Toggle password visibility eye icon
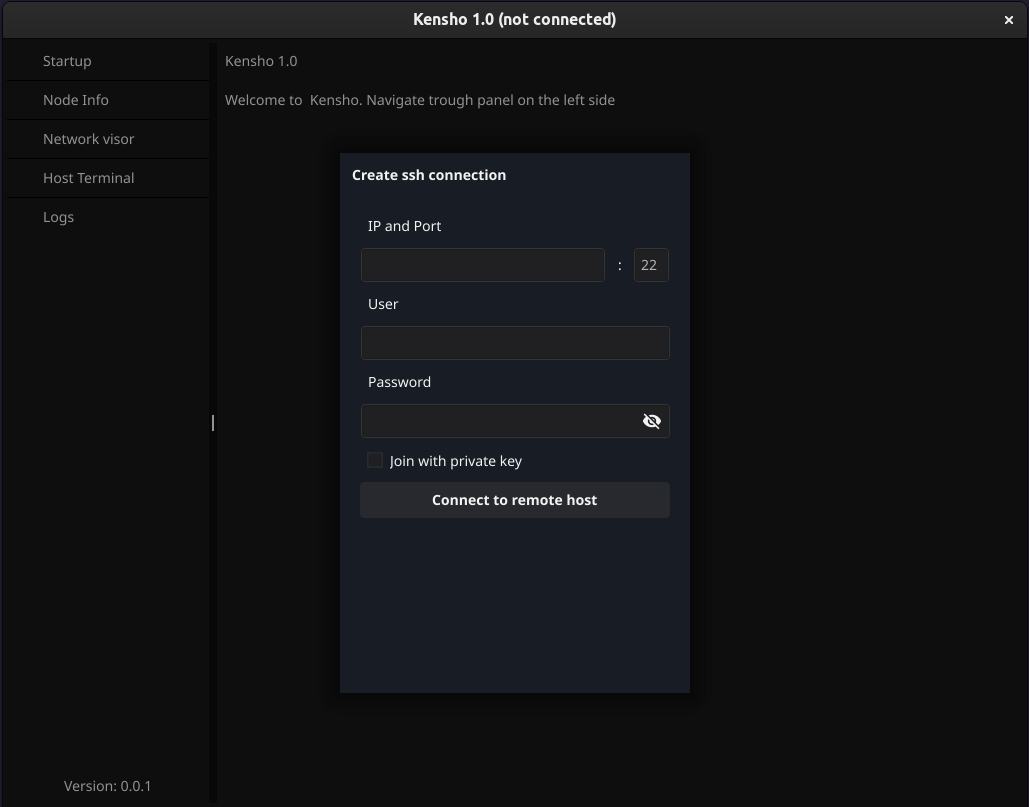1029x807 pixels. pyautogui.click(x=651, y=421)
